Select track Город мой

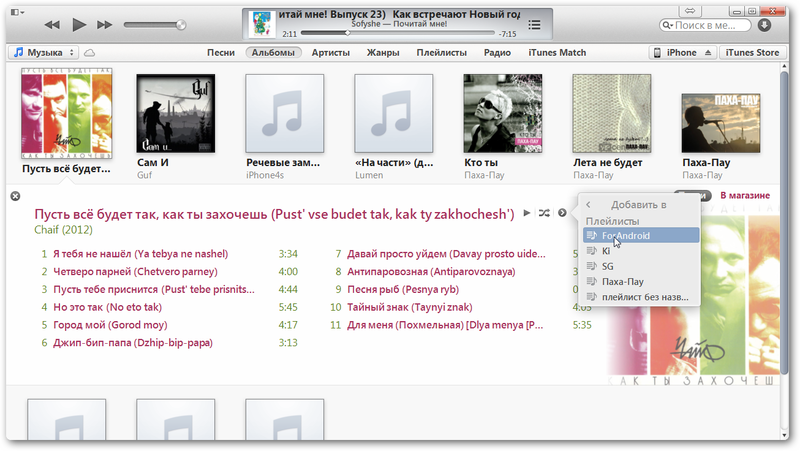[110, 325]
